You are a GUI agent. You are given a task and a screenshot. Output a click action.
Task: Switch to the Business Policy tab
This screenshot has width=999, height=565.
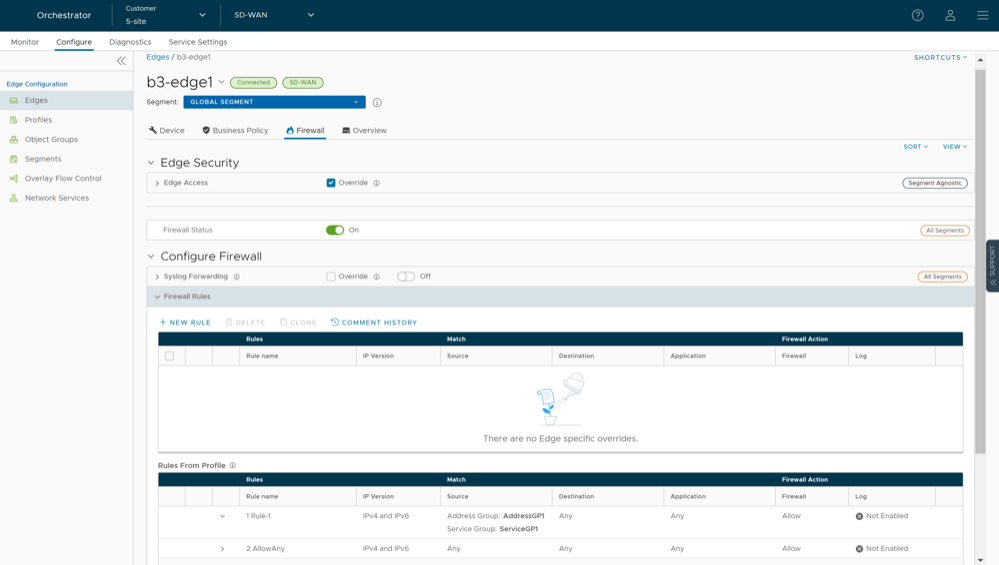(x=235, y=130)
